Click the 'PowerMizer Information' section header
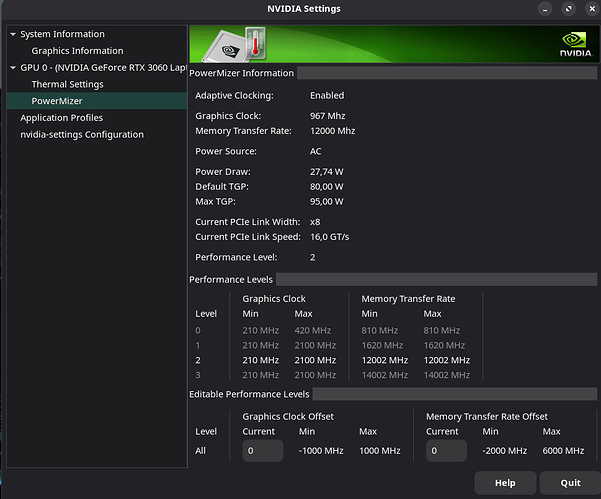Viewport: 601px width, 499px height. pyautogui.click(x=241, y=73)
